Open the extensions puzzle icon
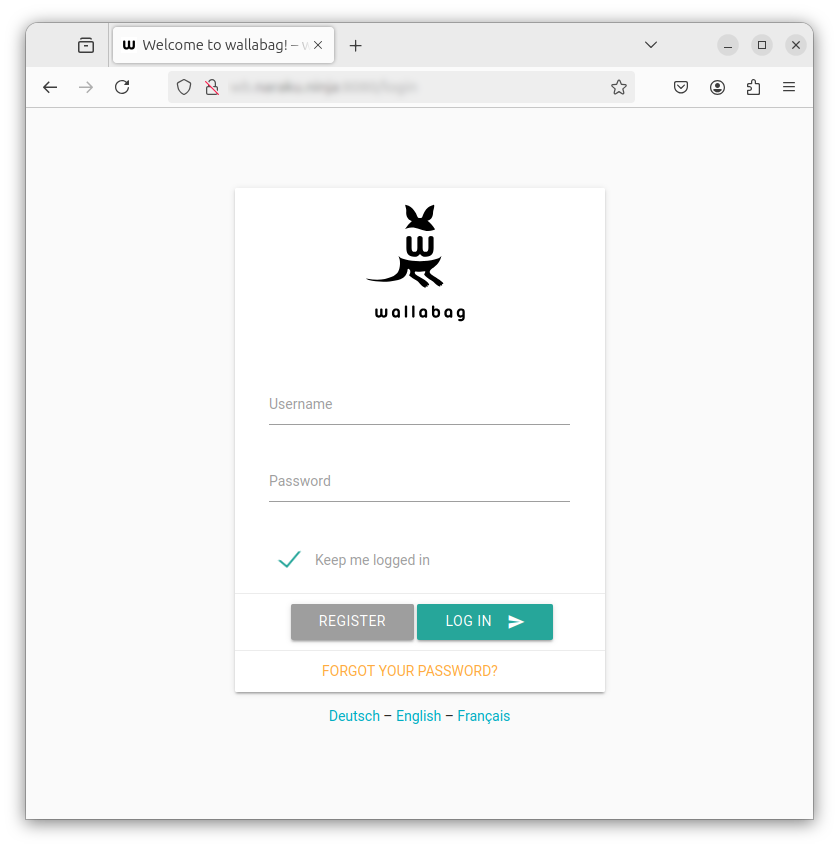Screen dimensions: 839x848 (754, 87)
